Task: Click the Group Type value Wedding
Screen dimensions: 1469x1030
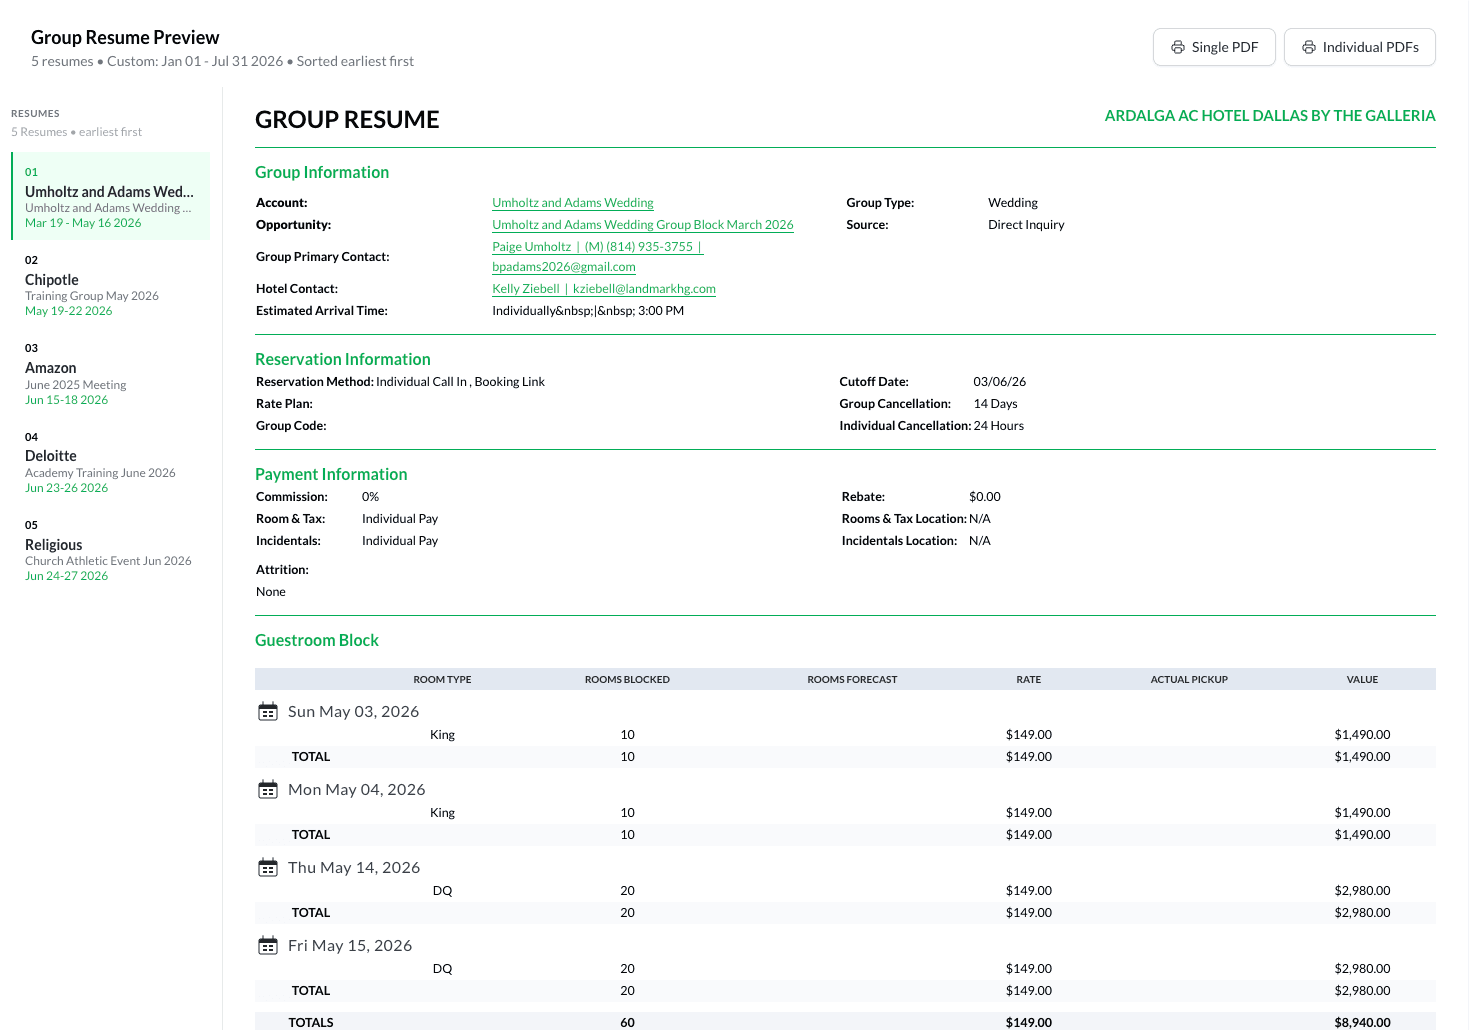Action: pos(1013,203)
